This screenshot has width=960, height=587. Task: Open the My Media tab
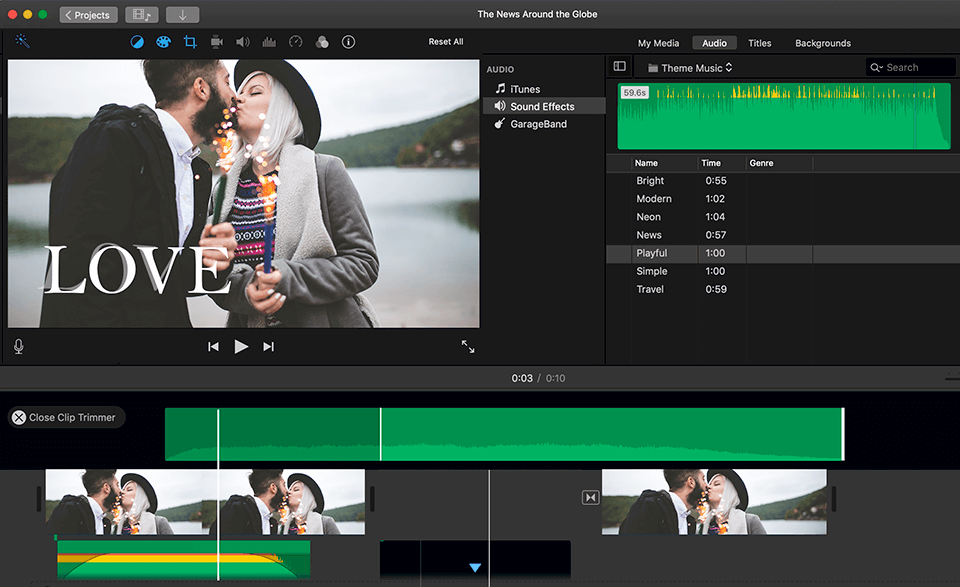point(658,43)
